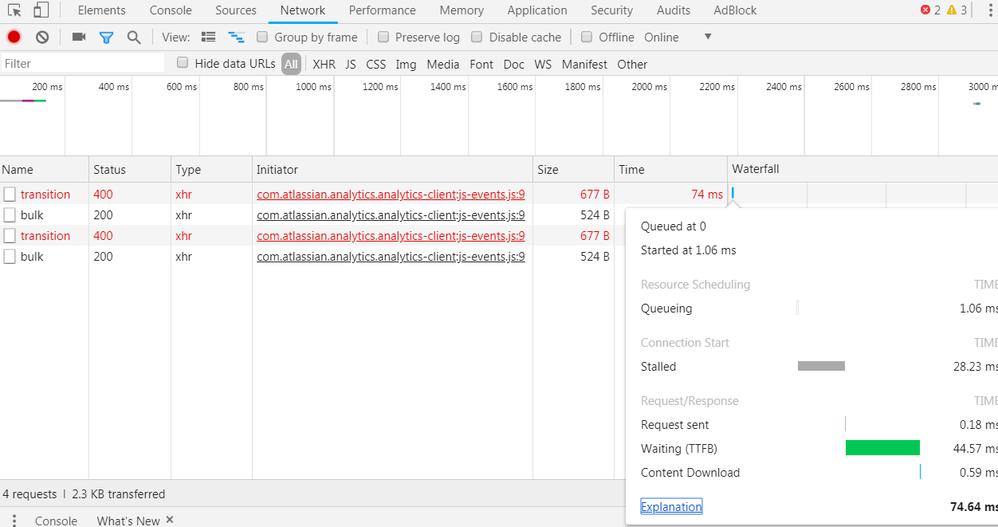Switch to the Elements tab
Viewport: 998px width, 527px height.
102,10
